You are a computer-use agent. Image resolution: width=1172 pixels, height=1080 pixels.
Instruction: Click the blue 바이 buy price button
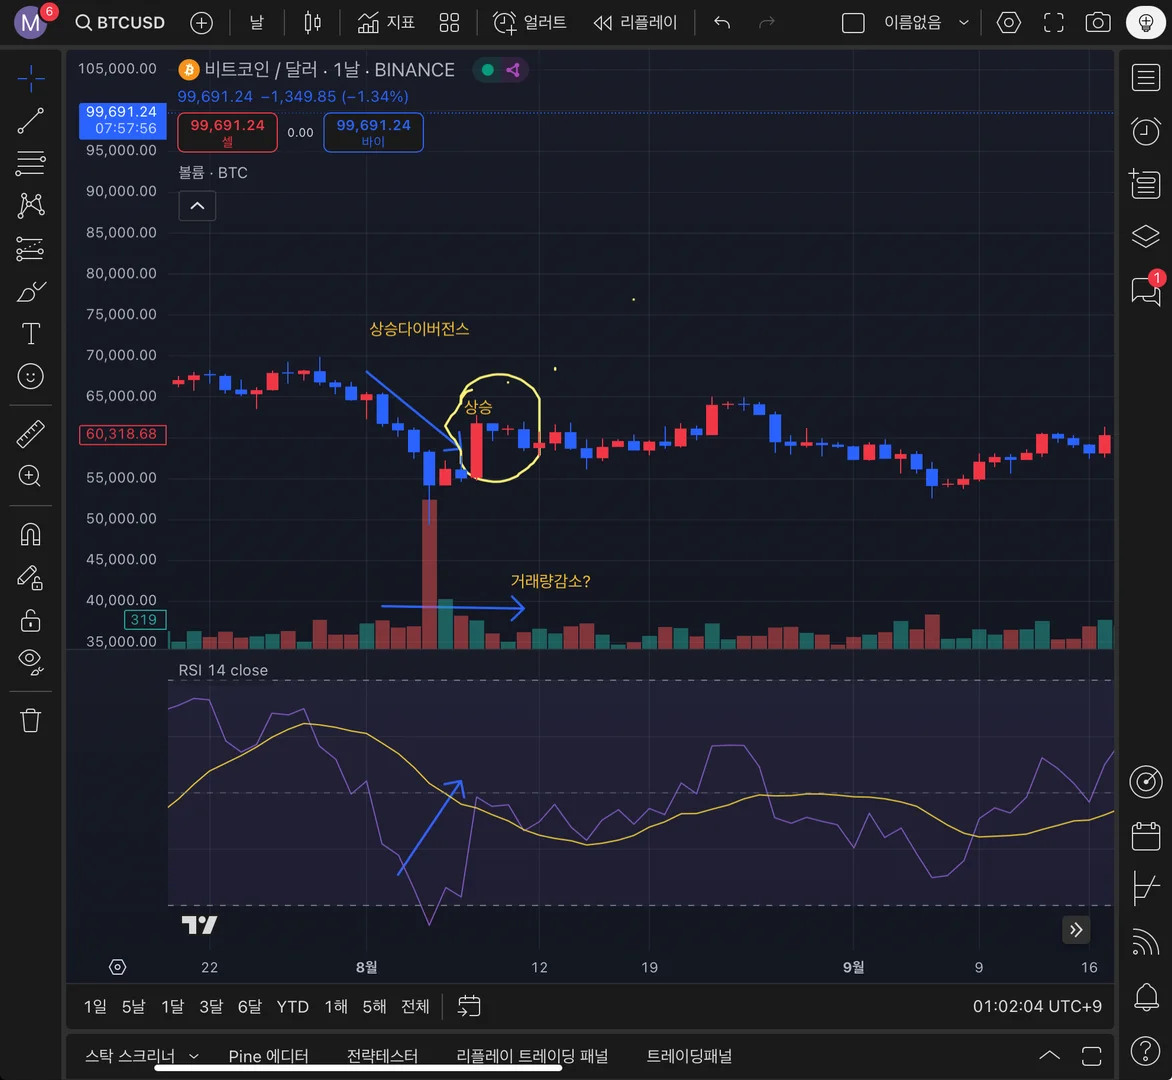click(x=373, y=132)
